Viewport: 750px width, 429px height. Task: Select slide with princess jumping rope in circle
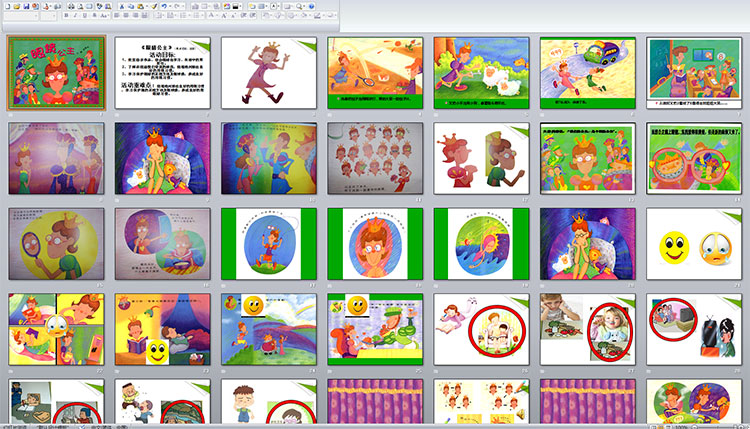click(x=269, y=244)
